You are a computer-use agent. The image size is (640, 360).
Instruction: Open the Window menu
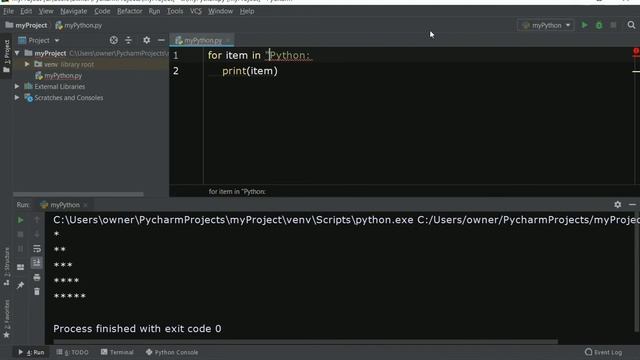point(220,11)
